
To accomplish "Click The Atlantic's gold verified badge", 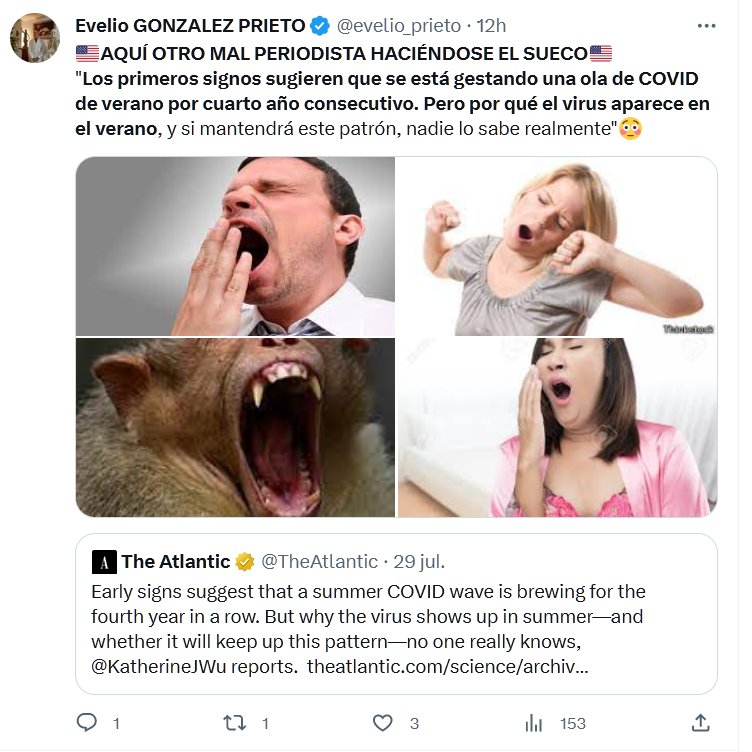I will [x=246, y=562].
